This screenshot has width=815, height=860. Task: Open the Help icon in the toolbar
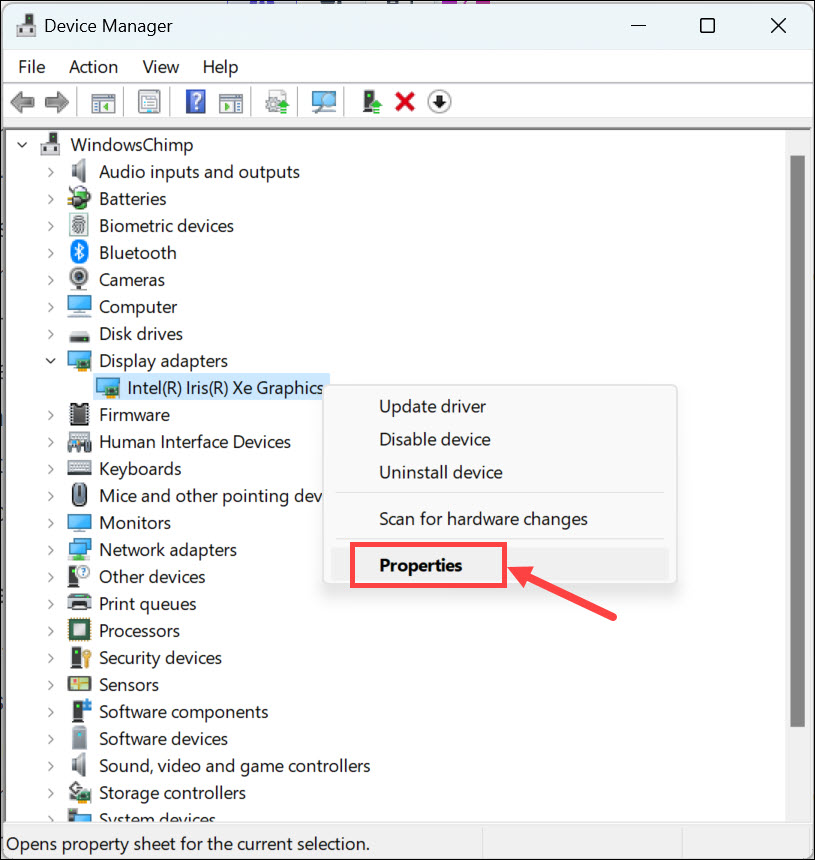pyautogui.click(x=194, y=101)
